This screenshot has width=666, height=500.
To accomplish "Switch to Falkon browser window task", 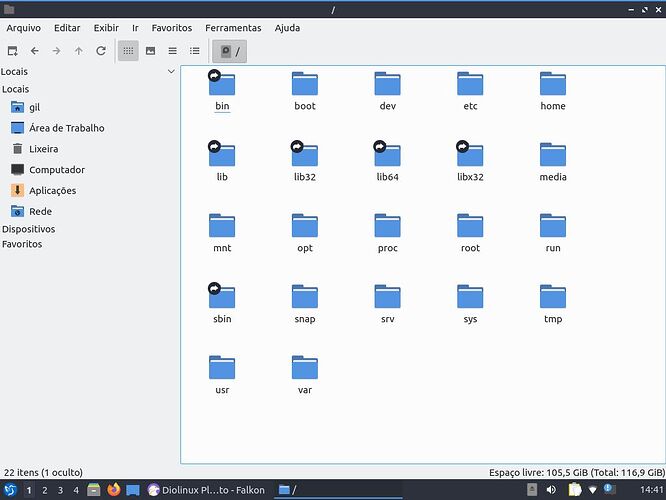I will click(206, 490).
